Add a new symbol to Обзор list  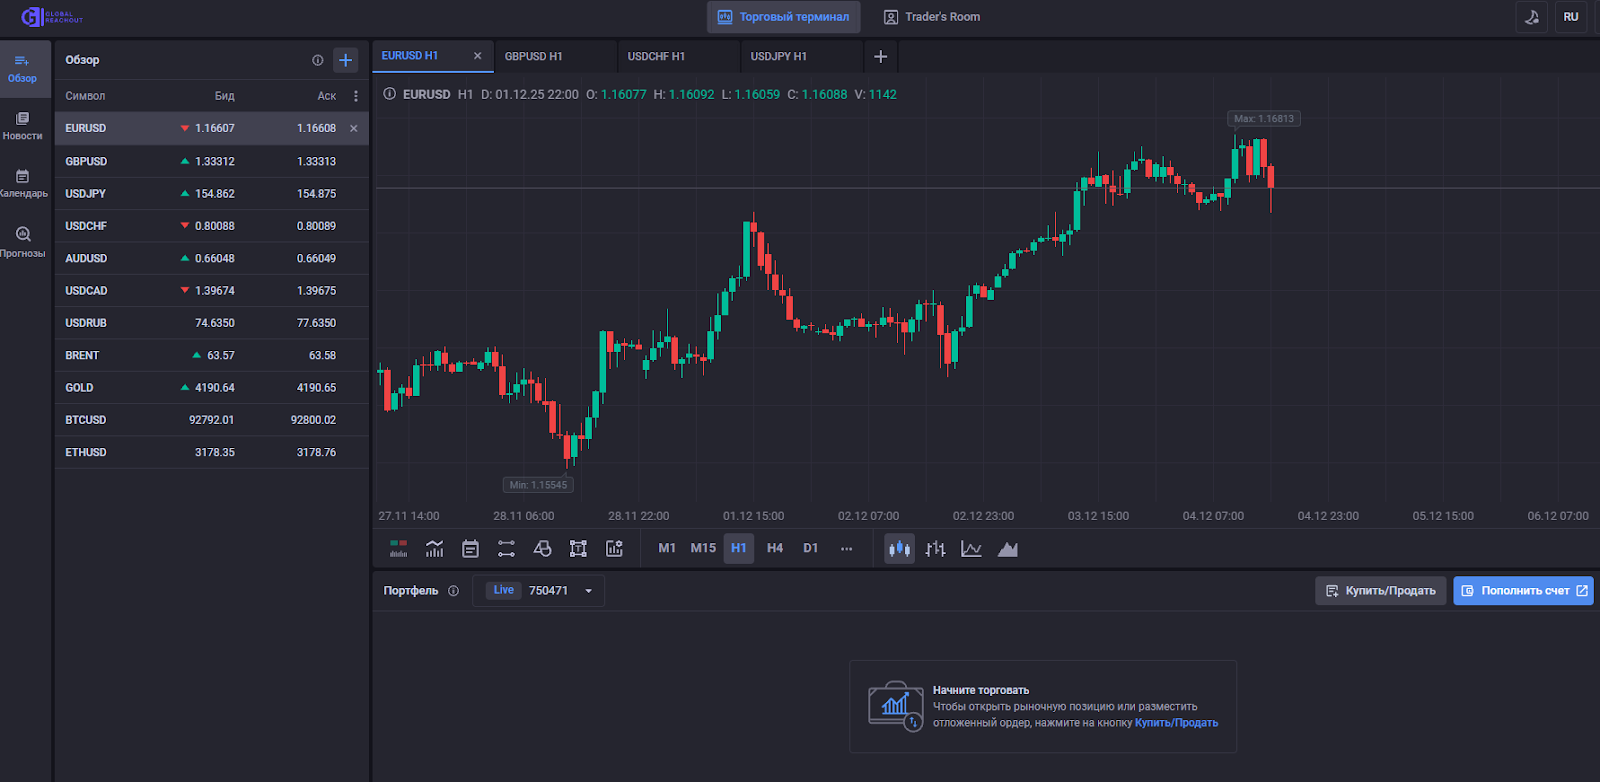[345, 60]
